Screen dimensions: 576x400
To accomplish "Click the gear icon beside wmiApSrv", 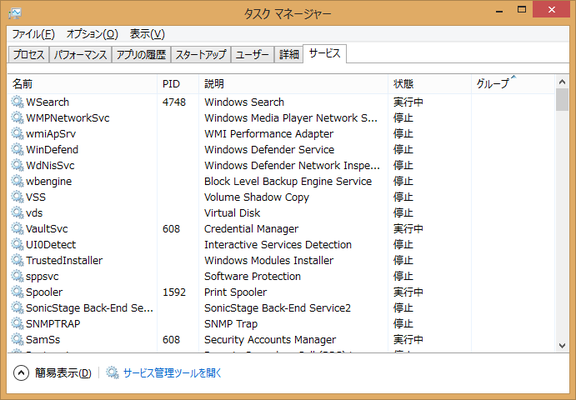I will 17,133.
